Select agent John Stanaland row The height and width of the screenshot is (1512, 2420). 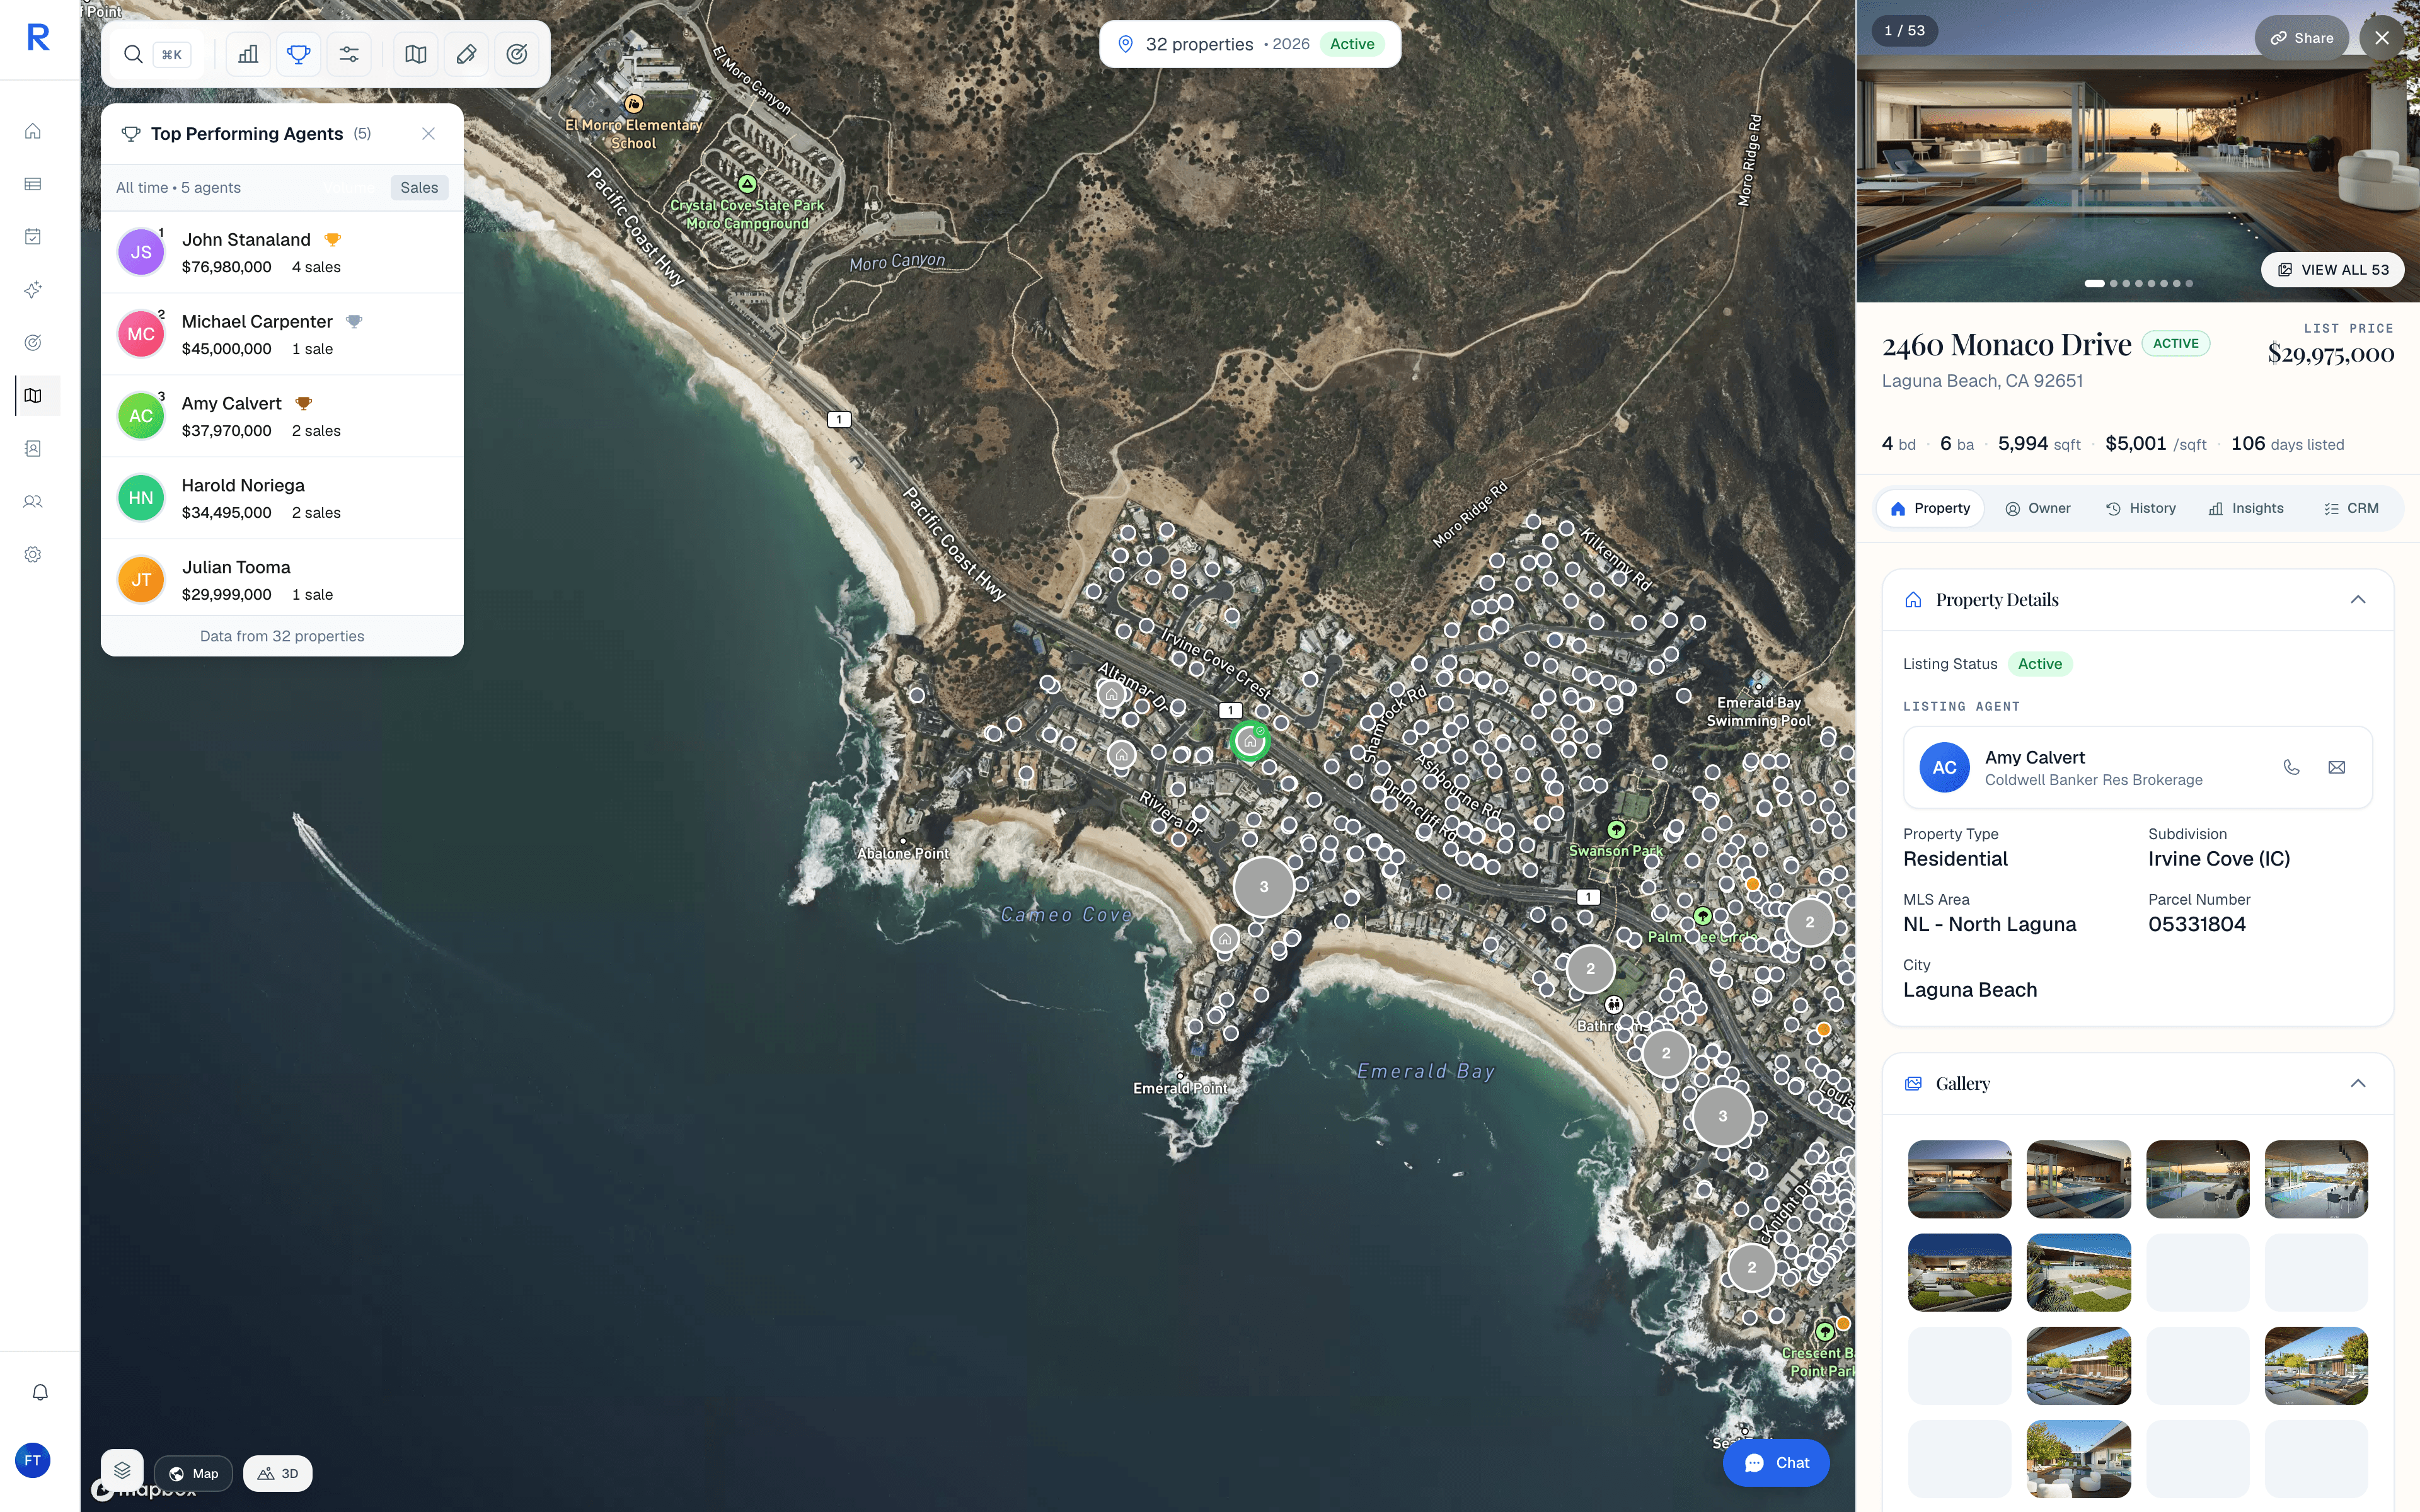coord(282,252)
